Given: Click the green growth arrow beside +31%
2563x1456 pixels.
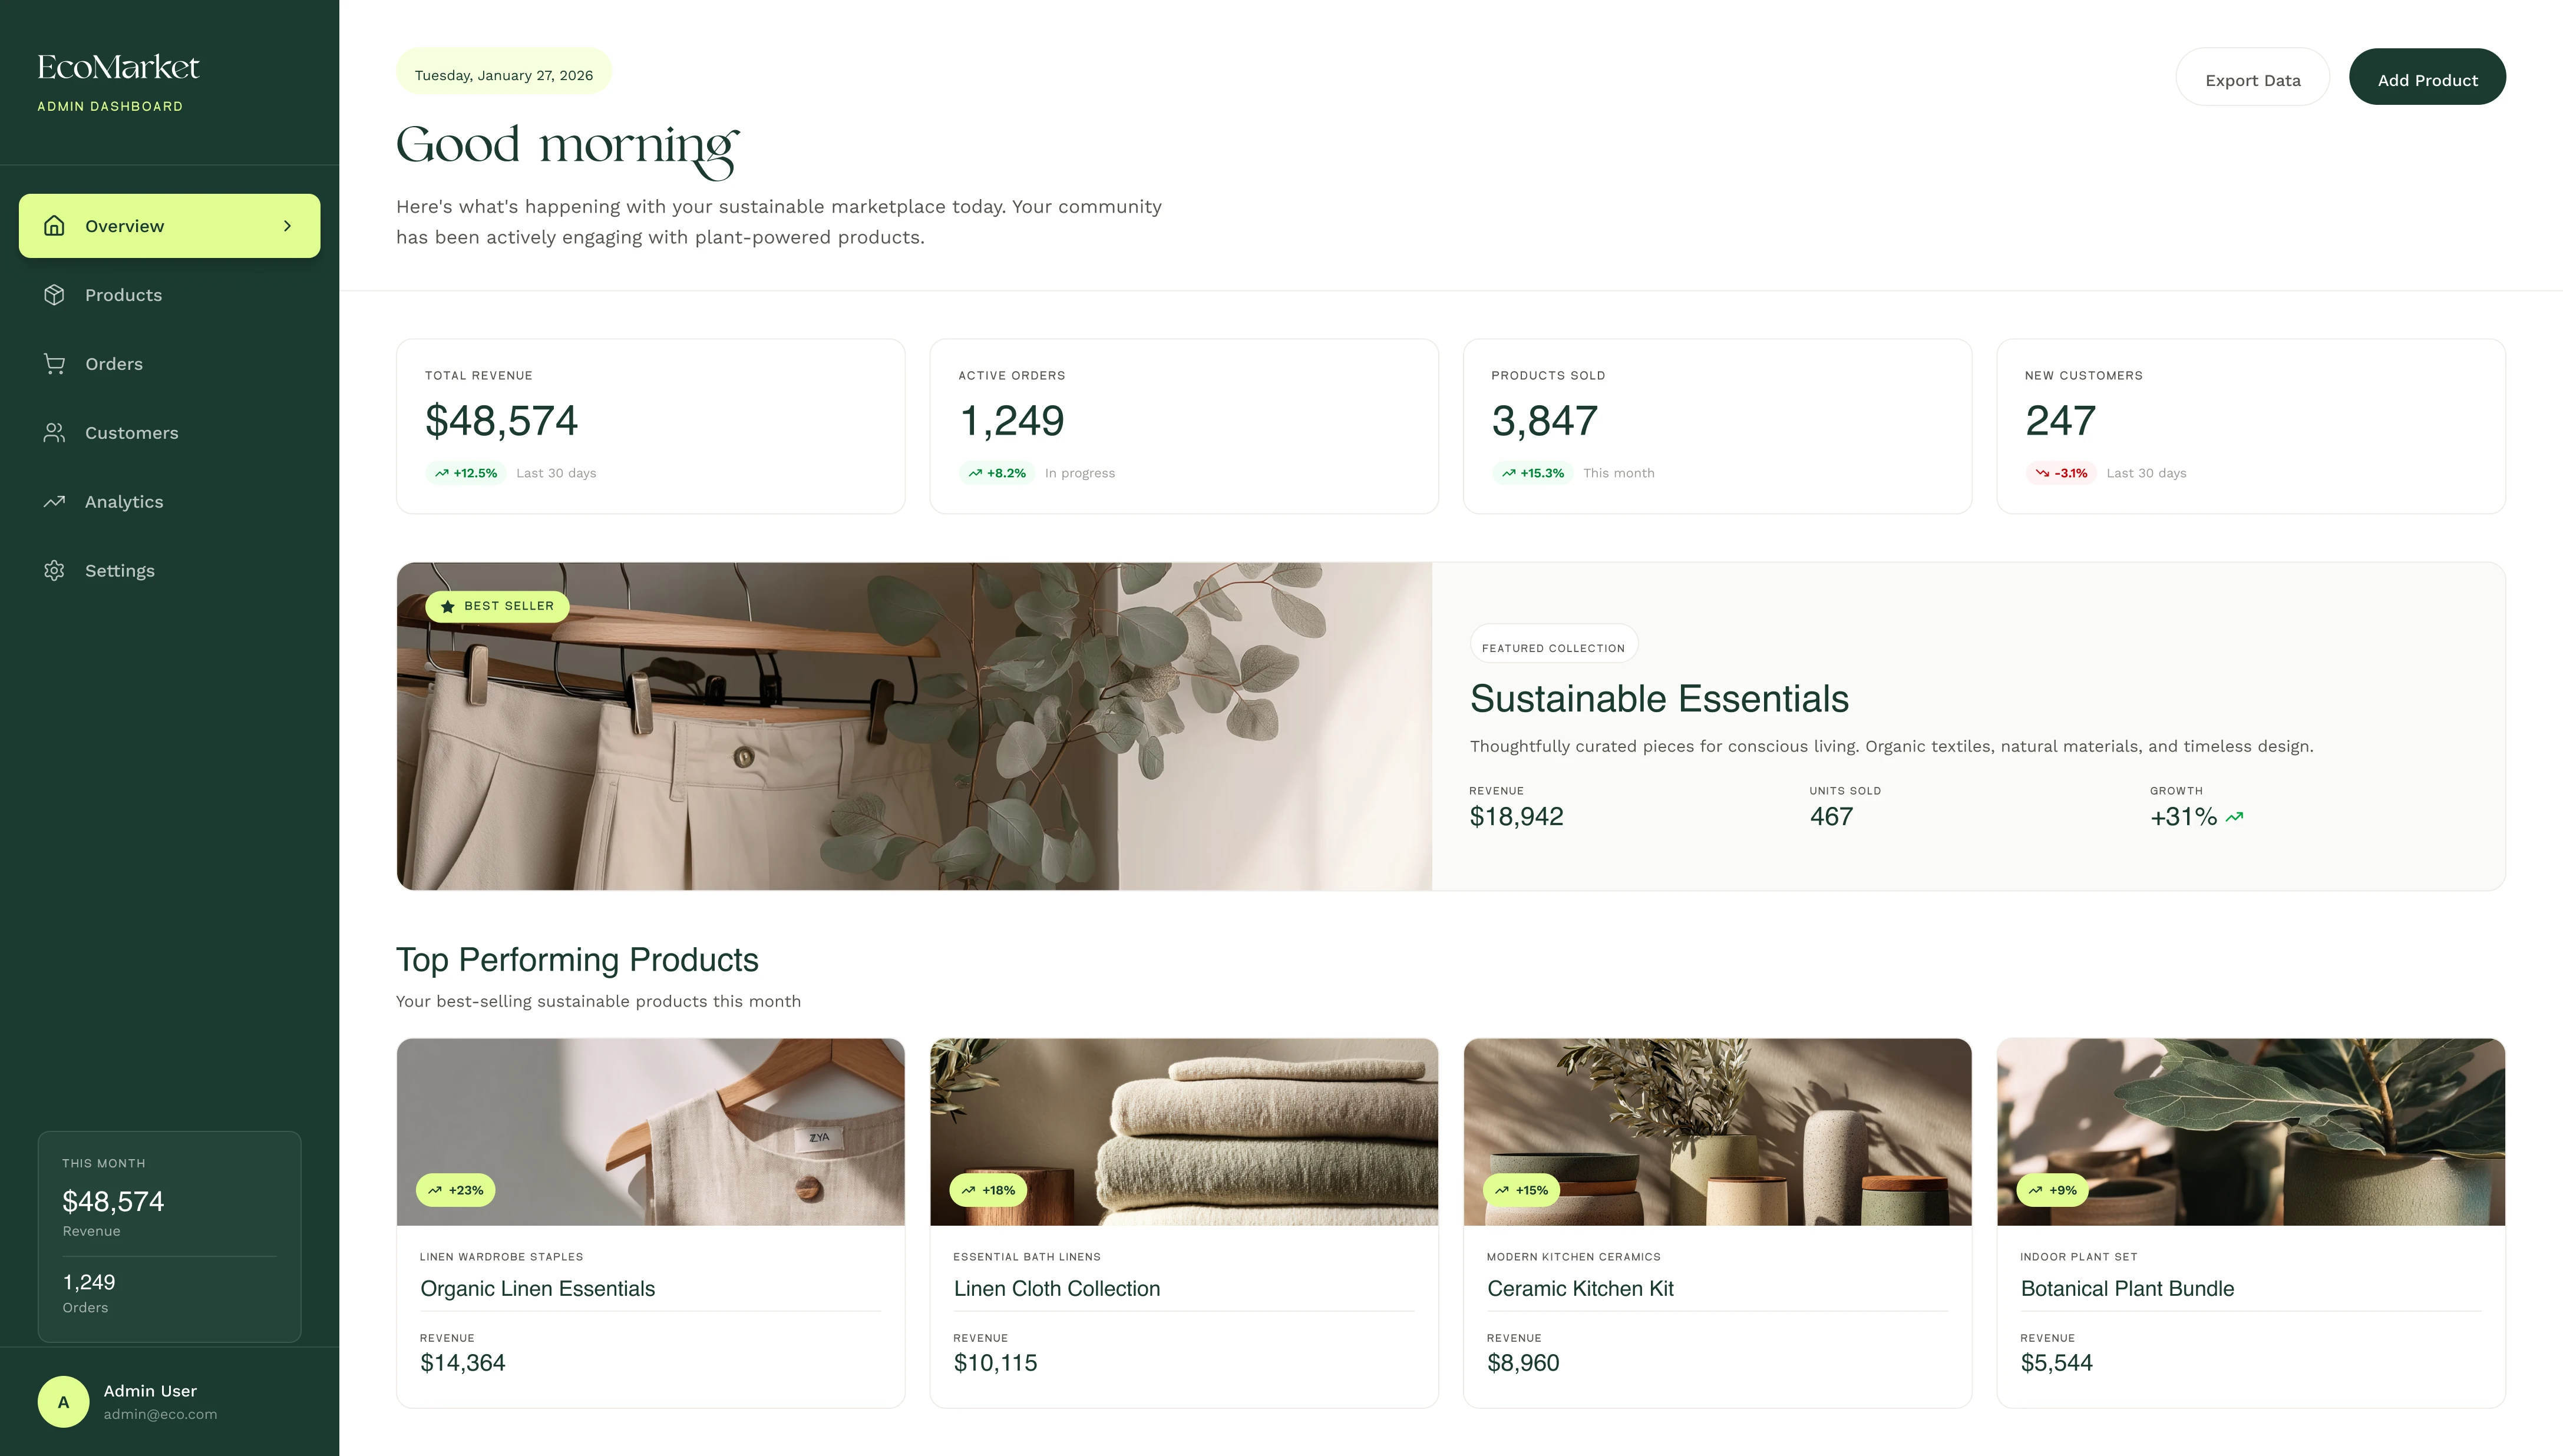Looking at the screenshot, I should pyautogui.click(x=2235, y=817).
